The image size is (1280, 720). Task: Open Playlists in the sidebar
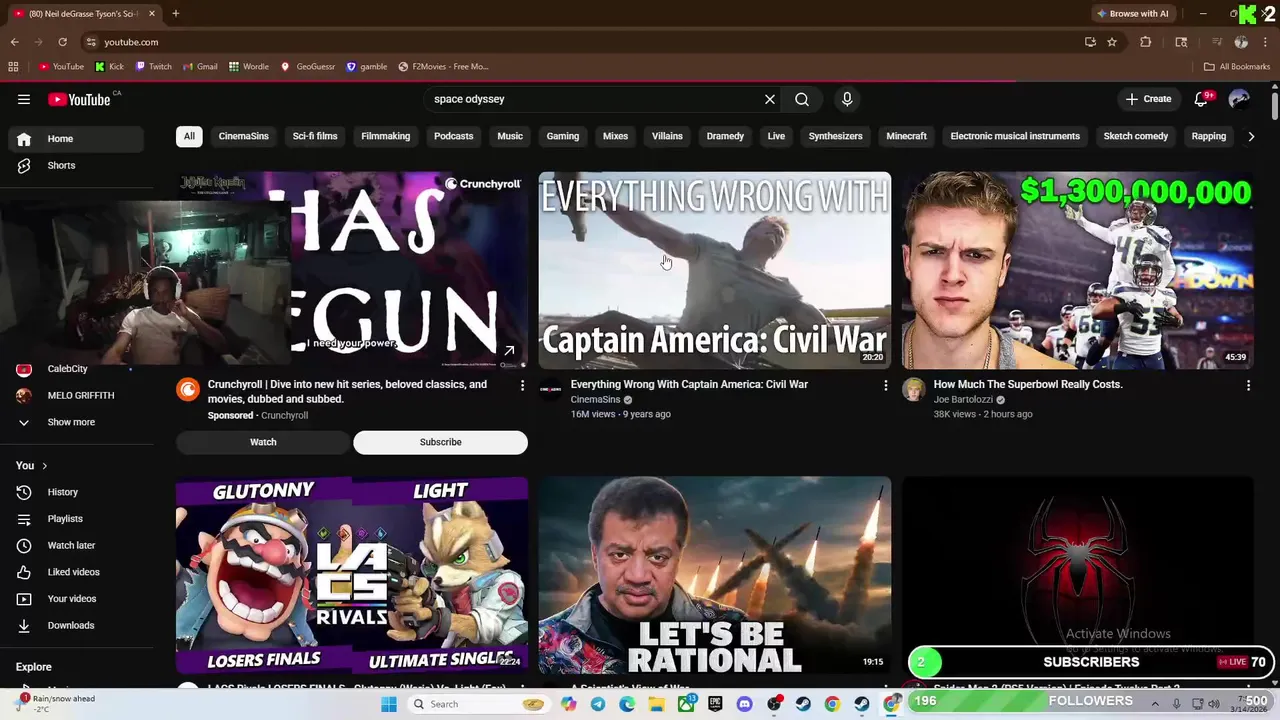(76, 519)
